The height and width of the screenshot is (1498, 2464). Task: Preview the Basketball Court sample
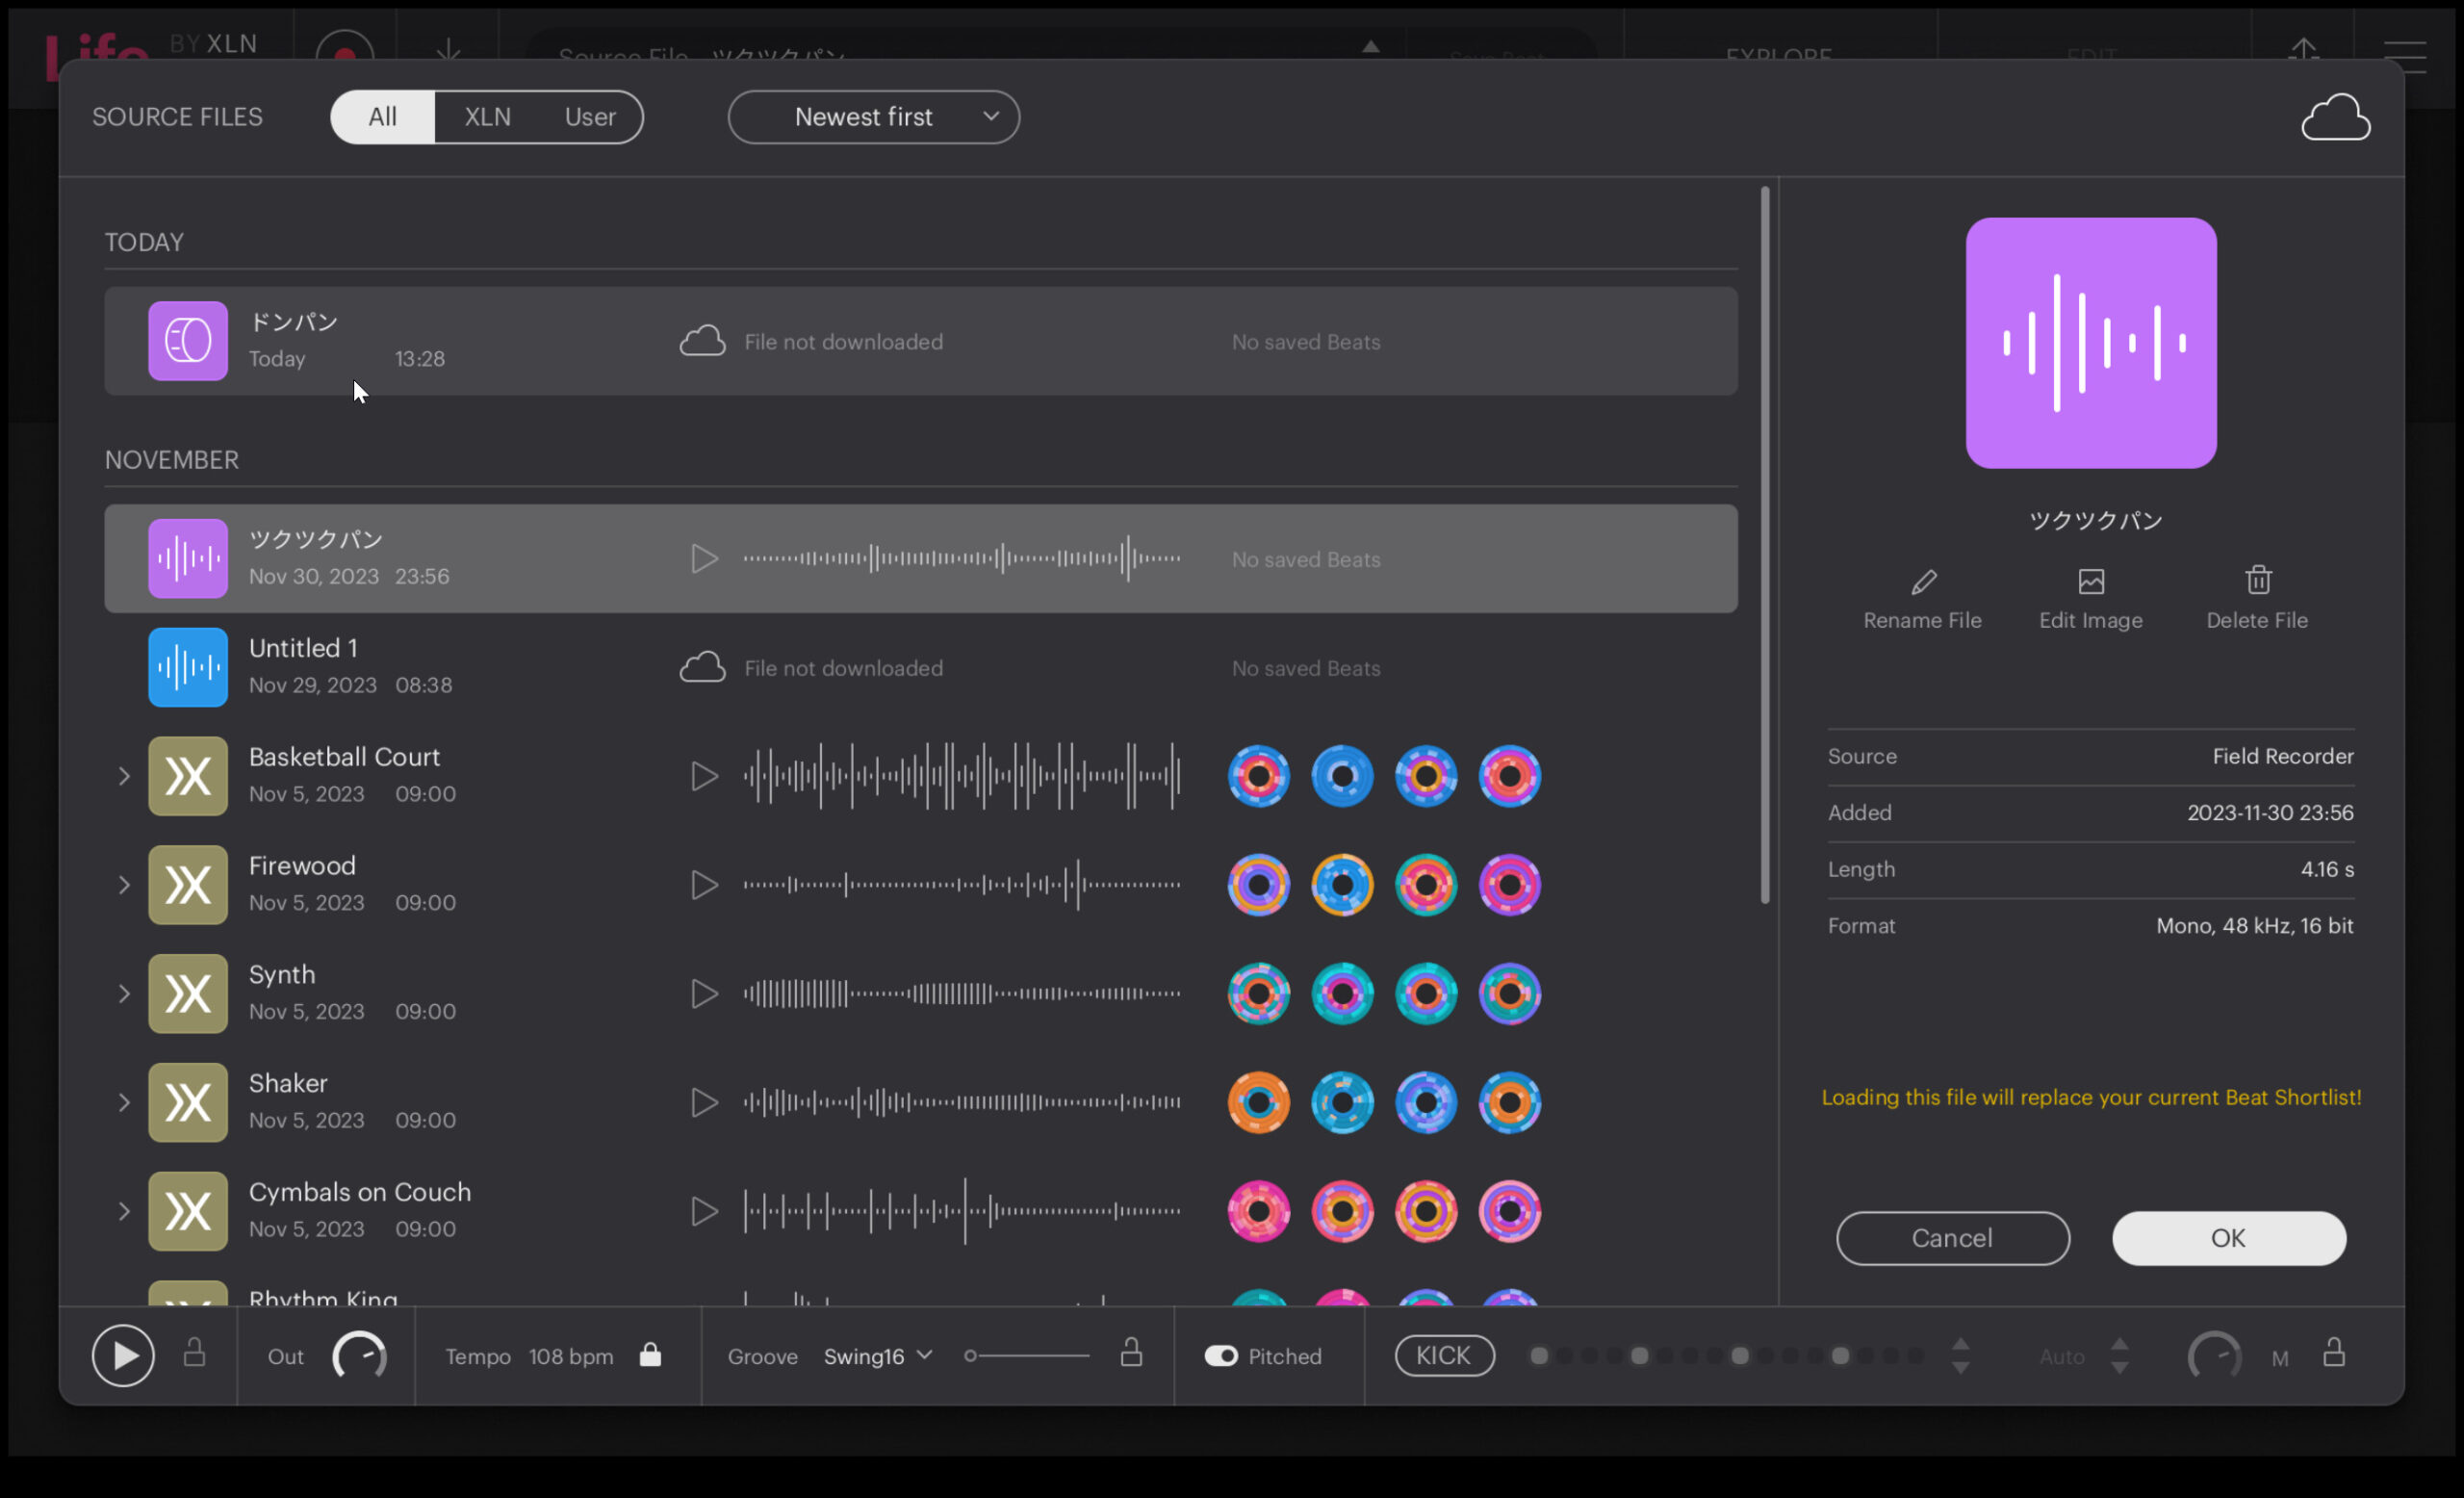704,776
